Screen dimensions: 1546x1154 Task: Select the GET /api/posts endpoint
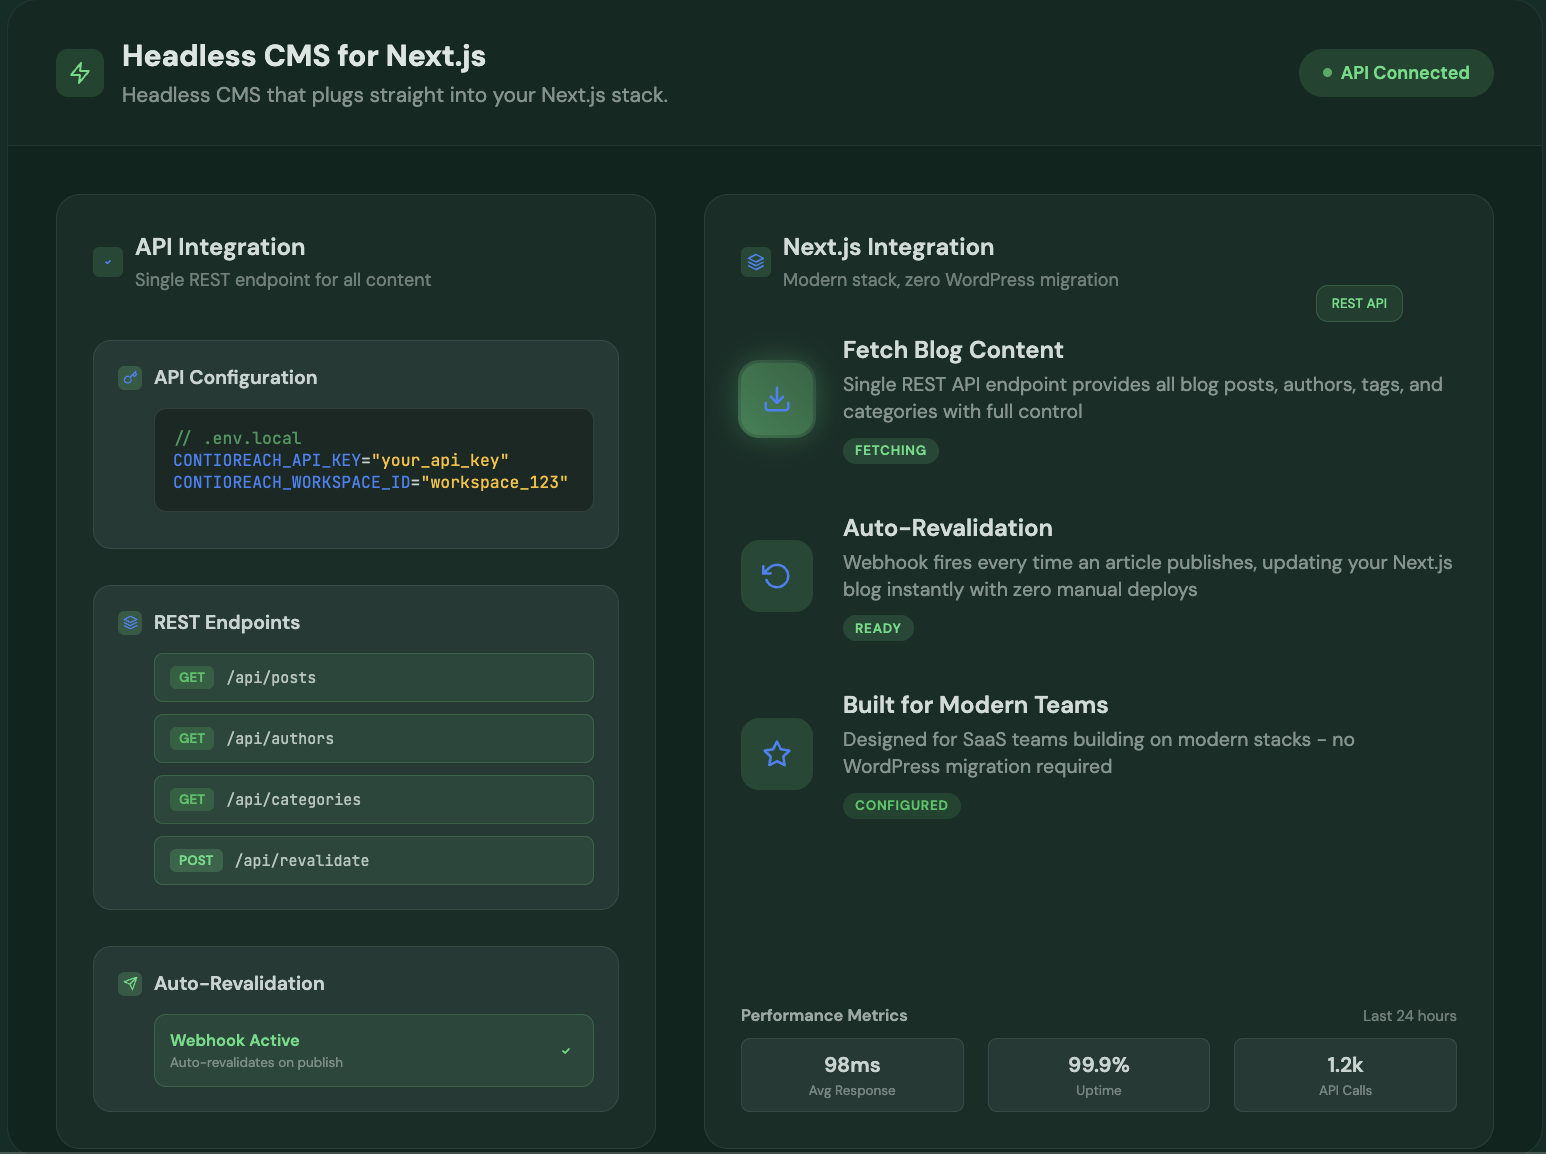point(373,678)
